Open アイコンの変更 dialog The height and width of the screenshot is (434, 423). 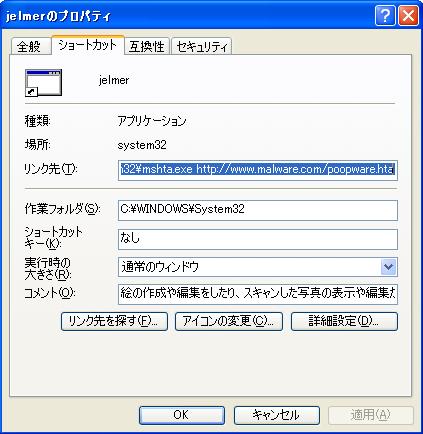[229, 321]
